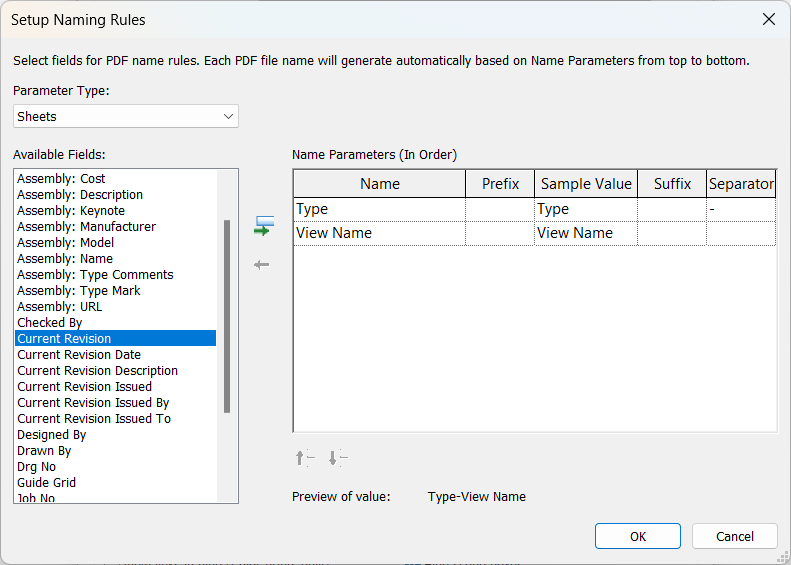Viewport: 791px width, 565px height.
Task: Click the Name column header
Action: (x=379, y=184)
